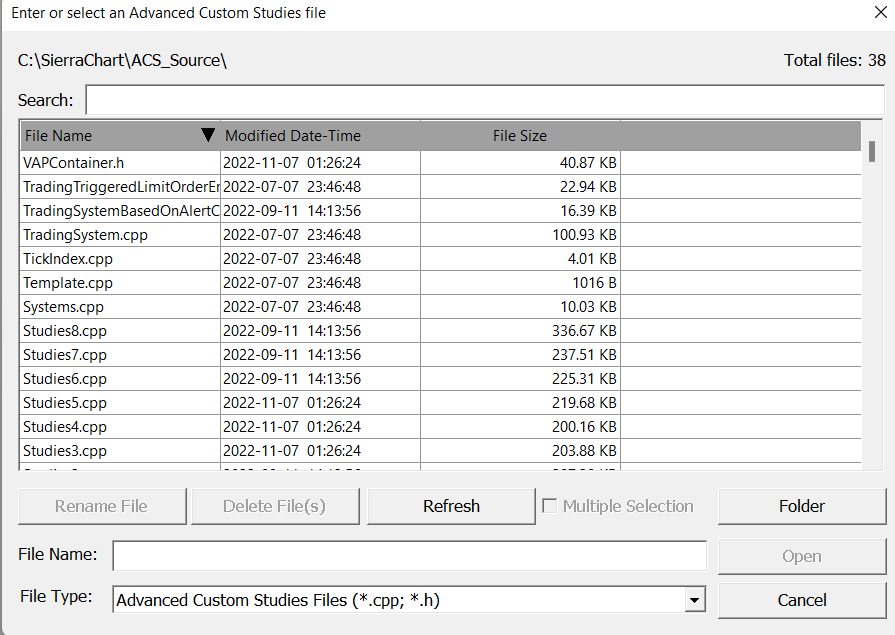Click into the Search text field

(x=485, y=100)
